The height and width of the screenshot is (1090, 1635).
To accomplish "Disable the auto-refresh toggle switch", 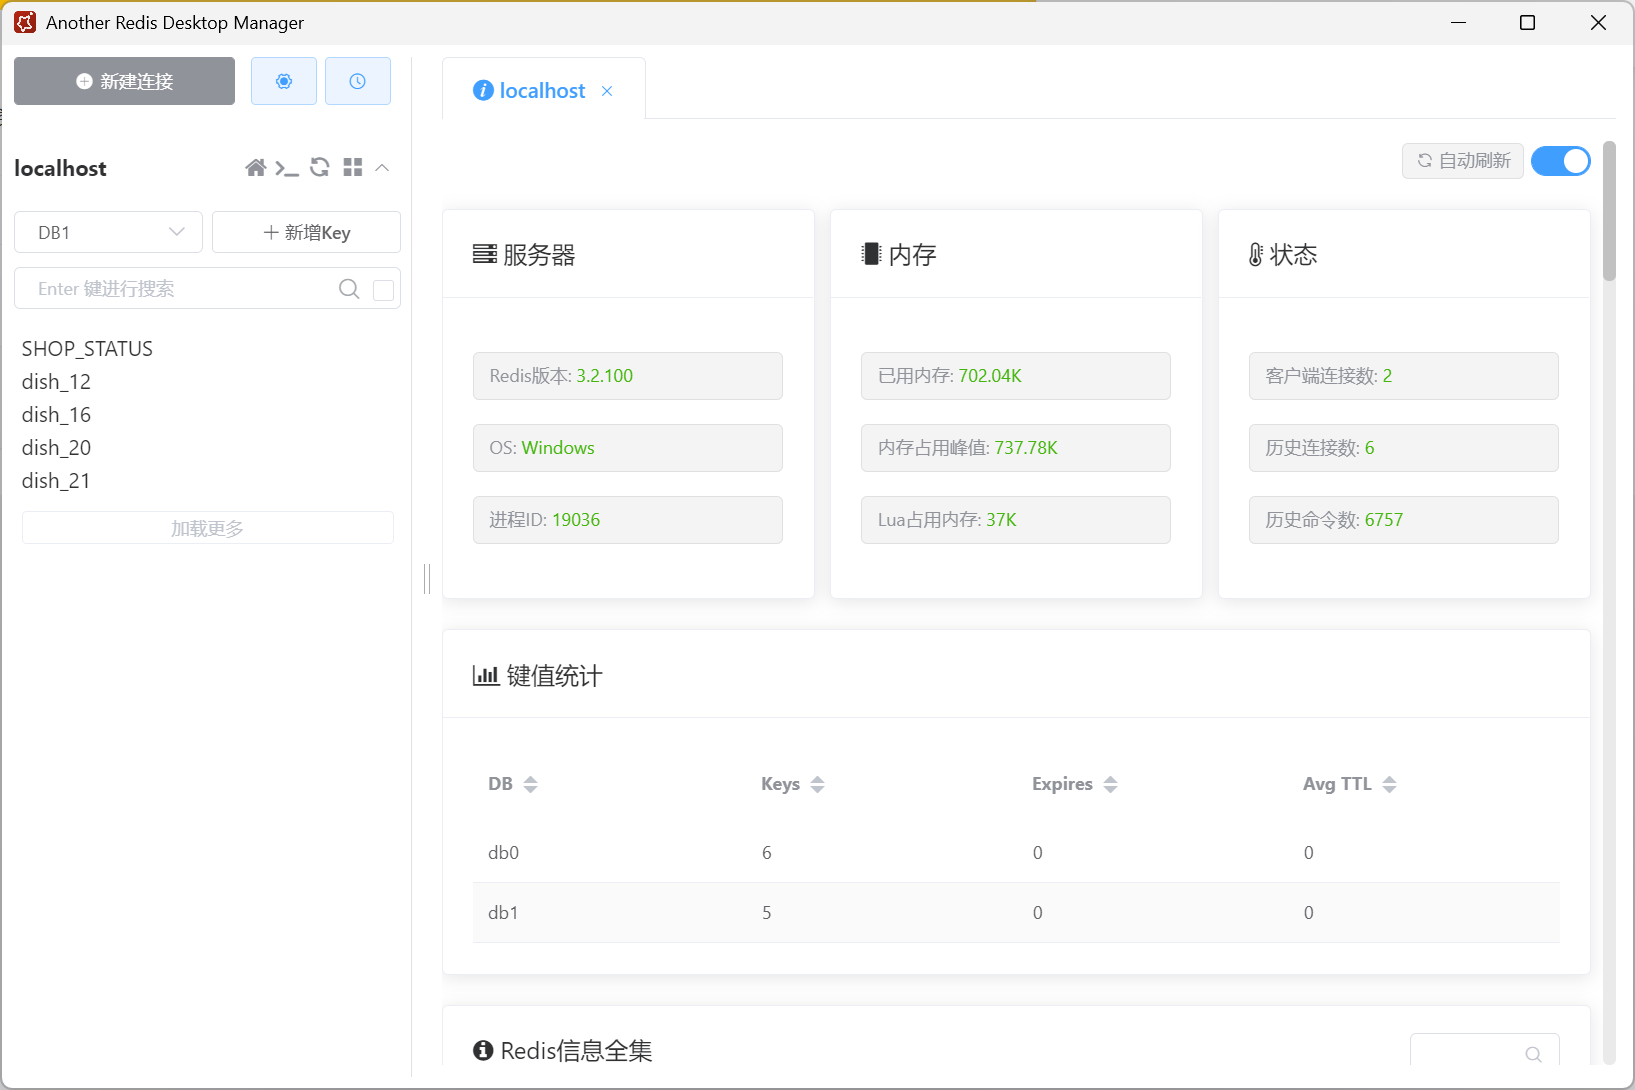I will 1560,161.
